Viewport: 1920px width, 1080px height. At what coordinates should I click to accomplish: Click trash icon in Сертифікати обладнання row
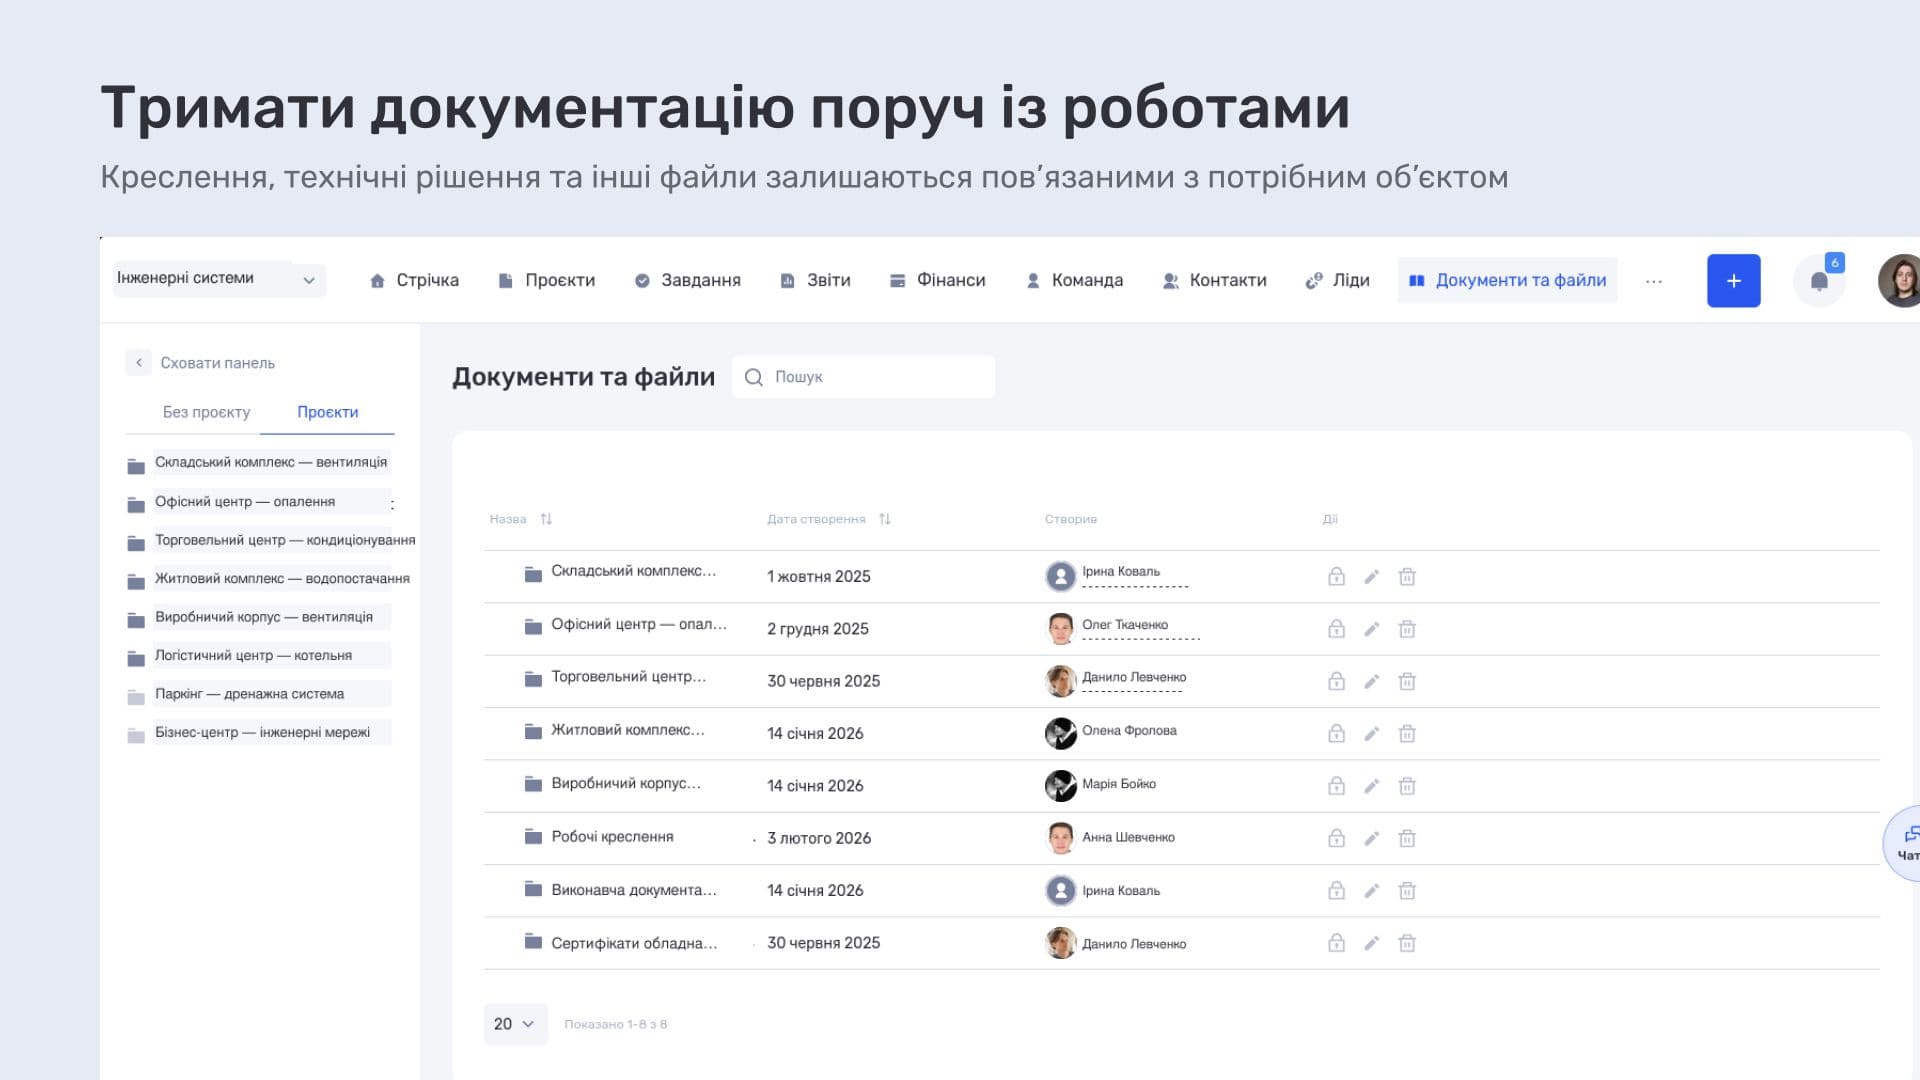(1407, 943)
